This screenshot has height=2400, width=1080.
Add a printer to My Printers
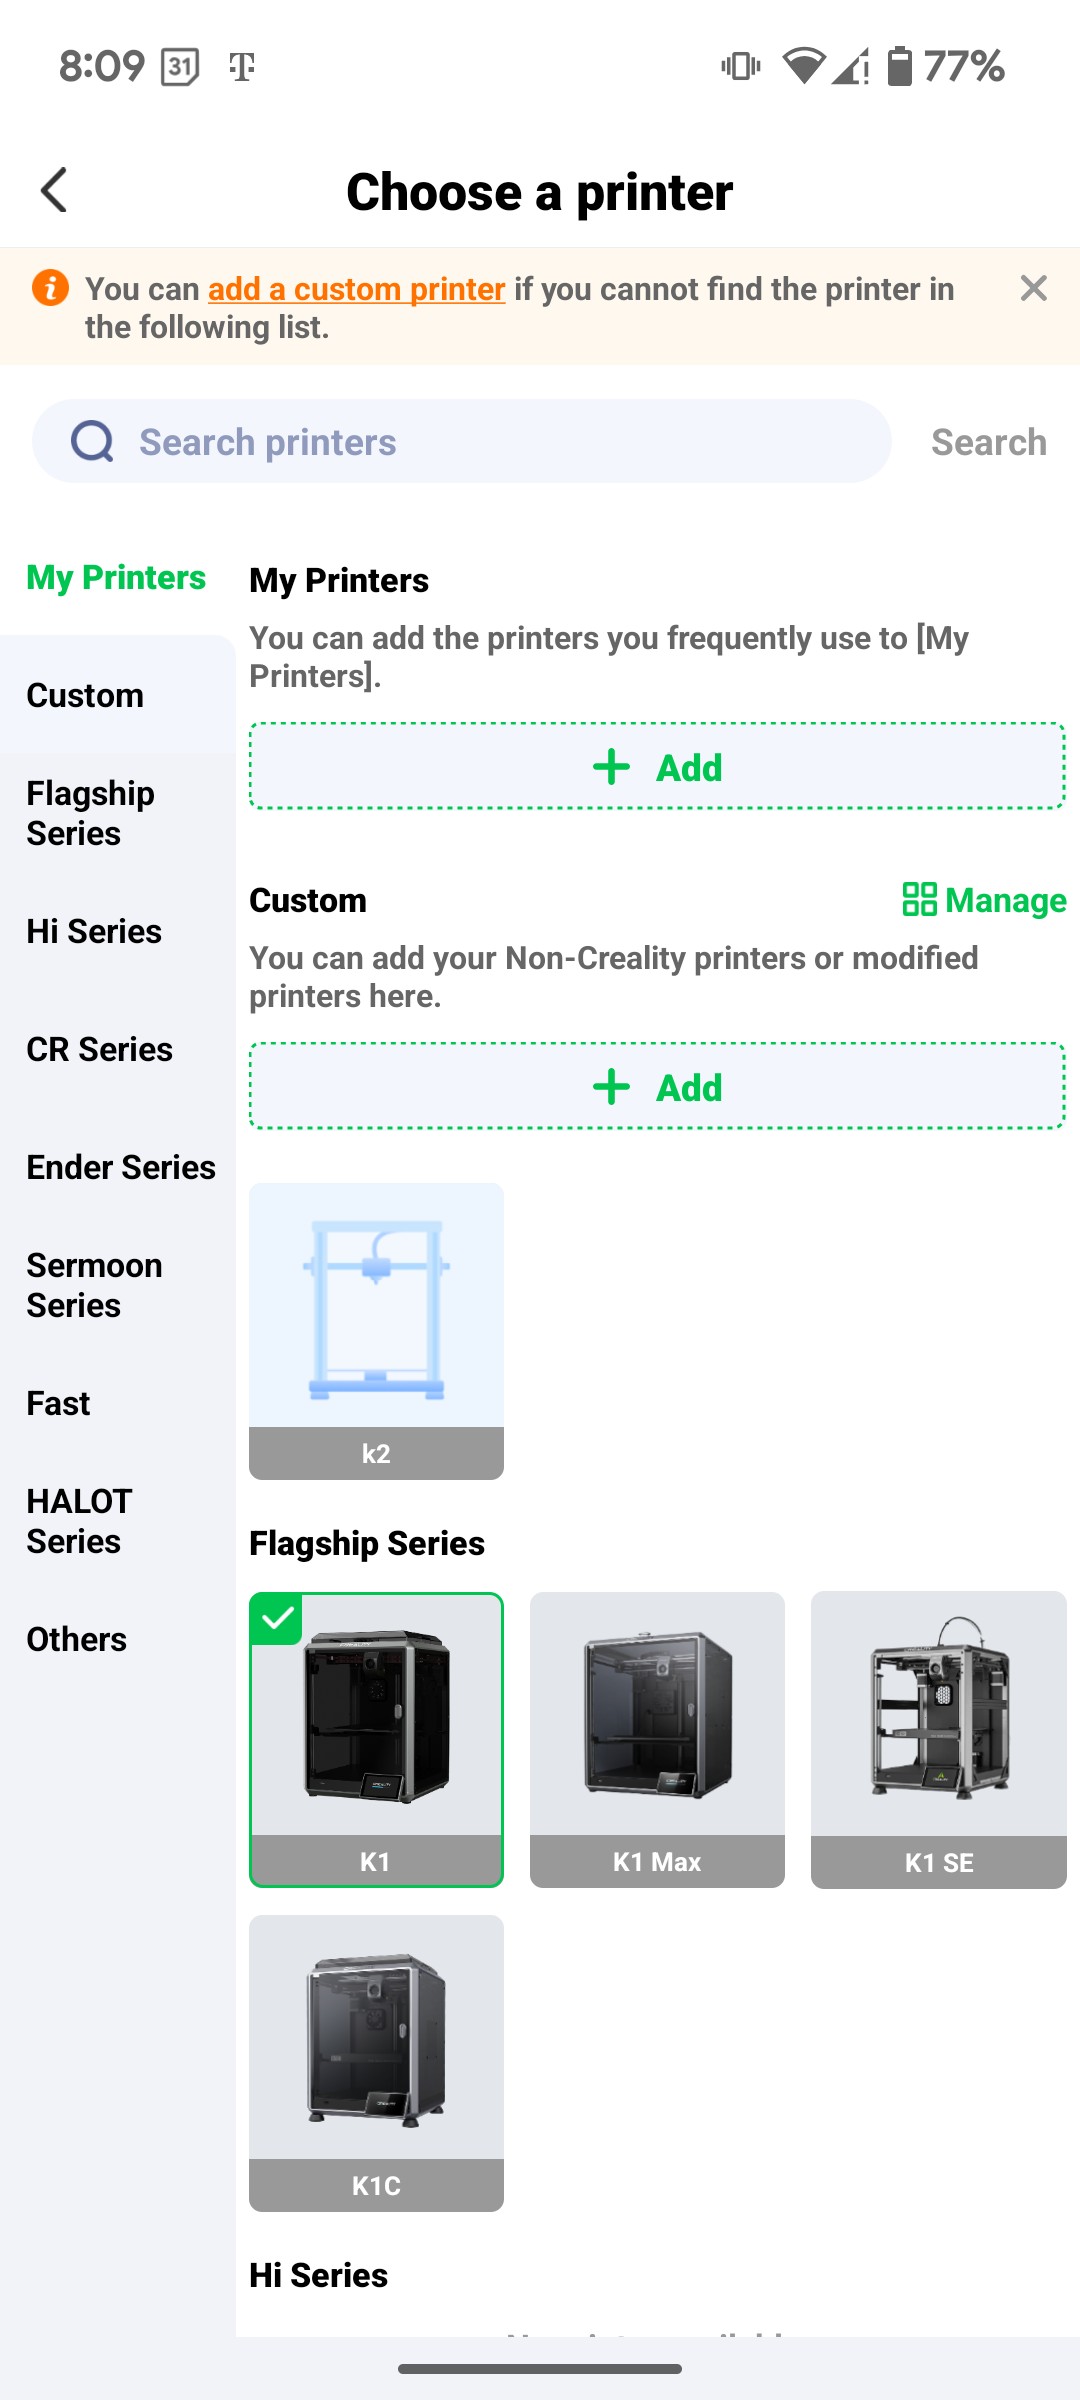pos(656,767)
